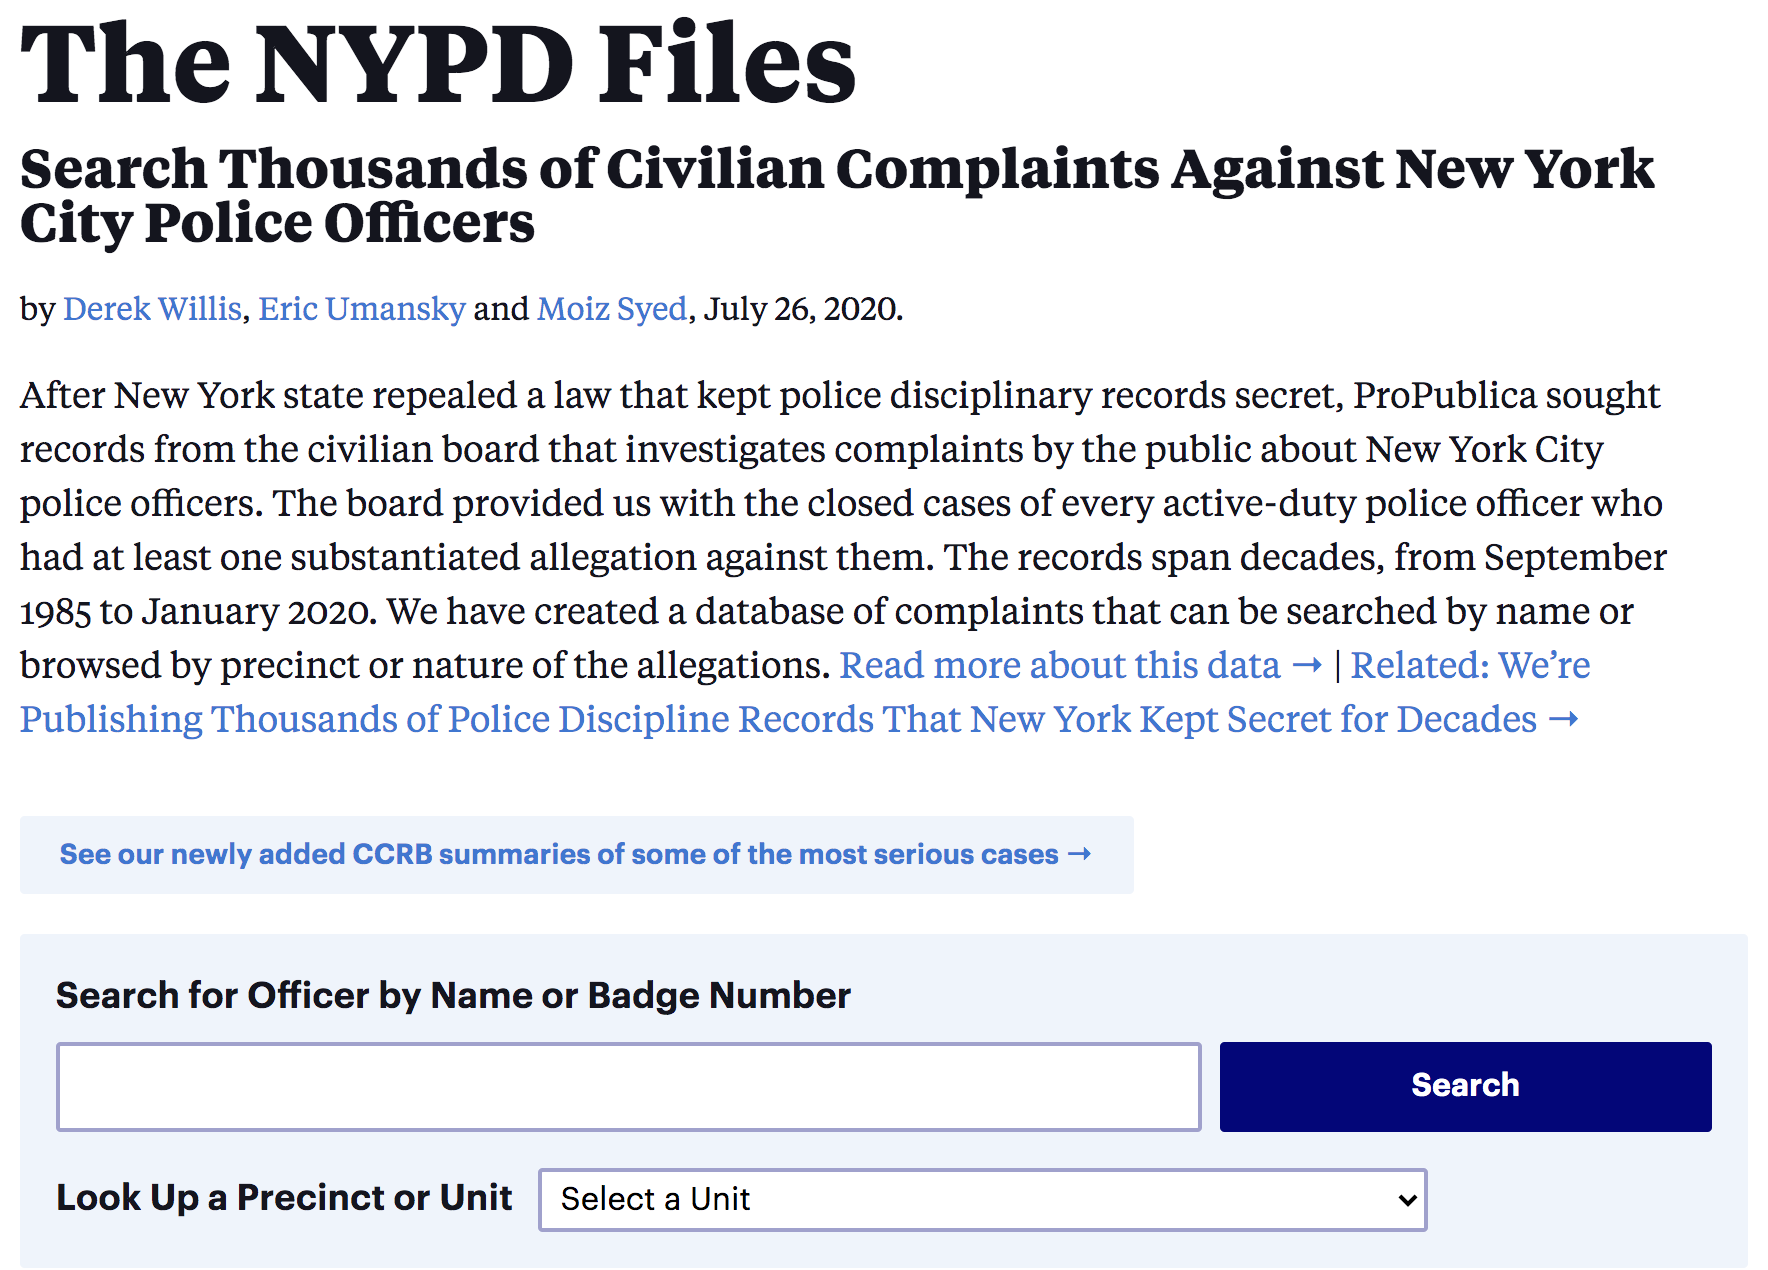
Task: Click 'Search for Officer by Name or Badge Number' label
Action: coord(453,996)
